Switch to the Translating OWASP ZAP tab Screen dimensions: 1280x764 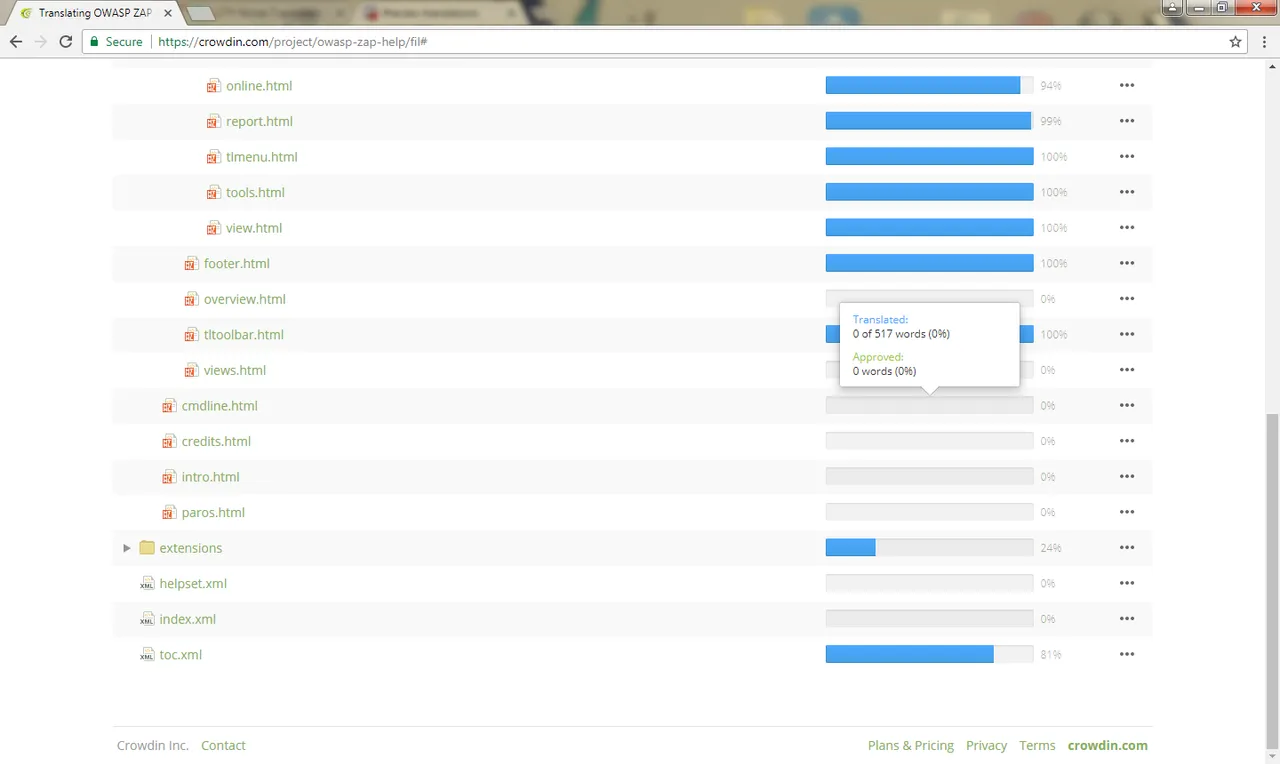[94, 13]
